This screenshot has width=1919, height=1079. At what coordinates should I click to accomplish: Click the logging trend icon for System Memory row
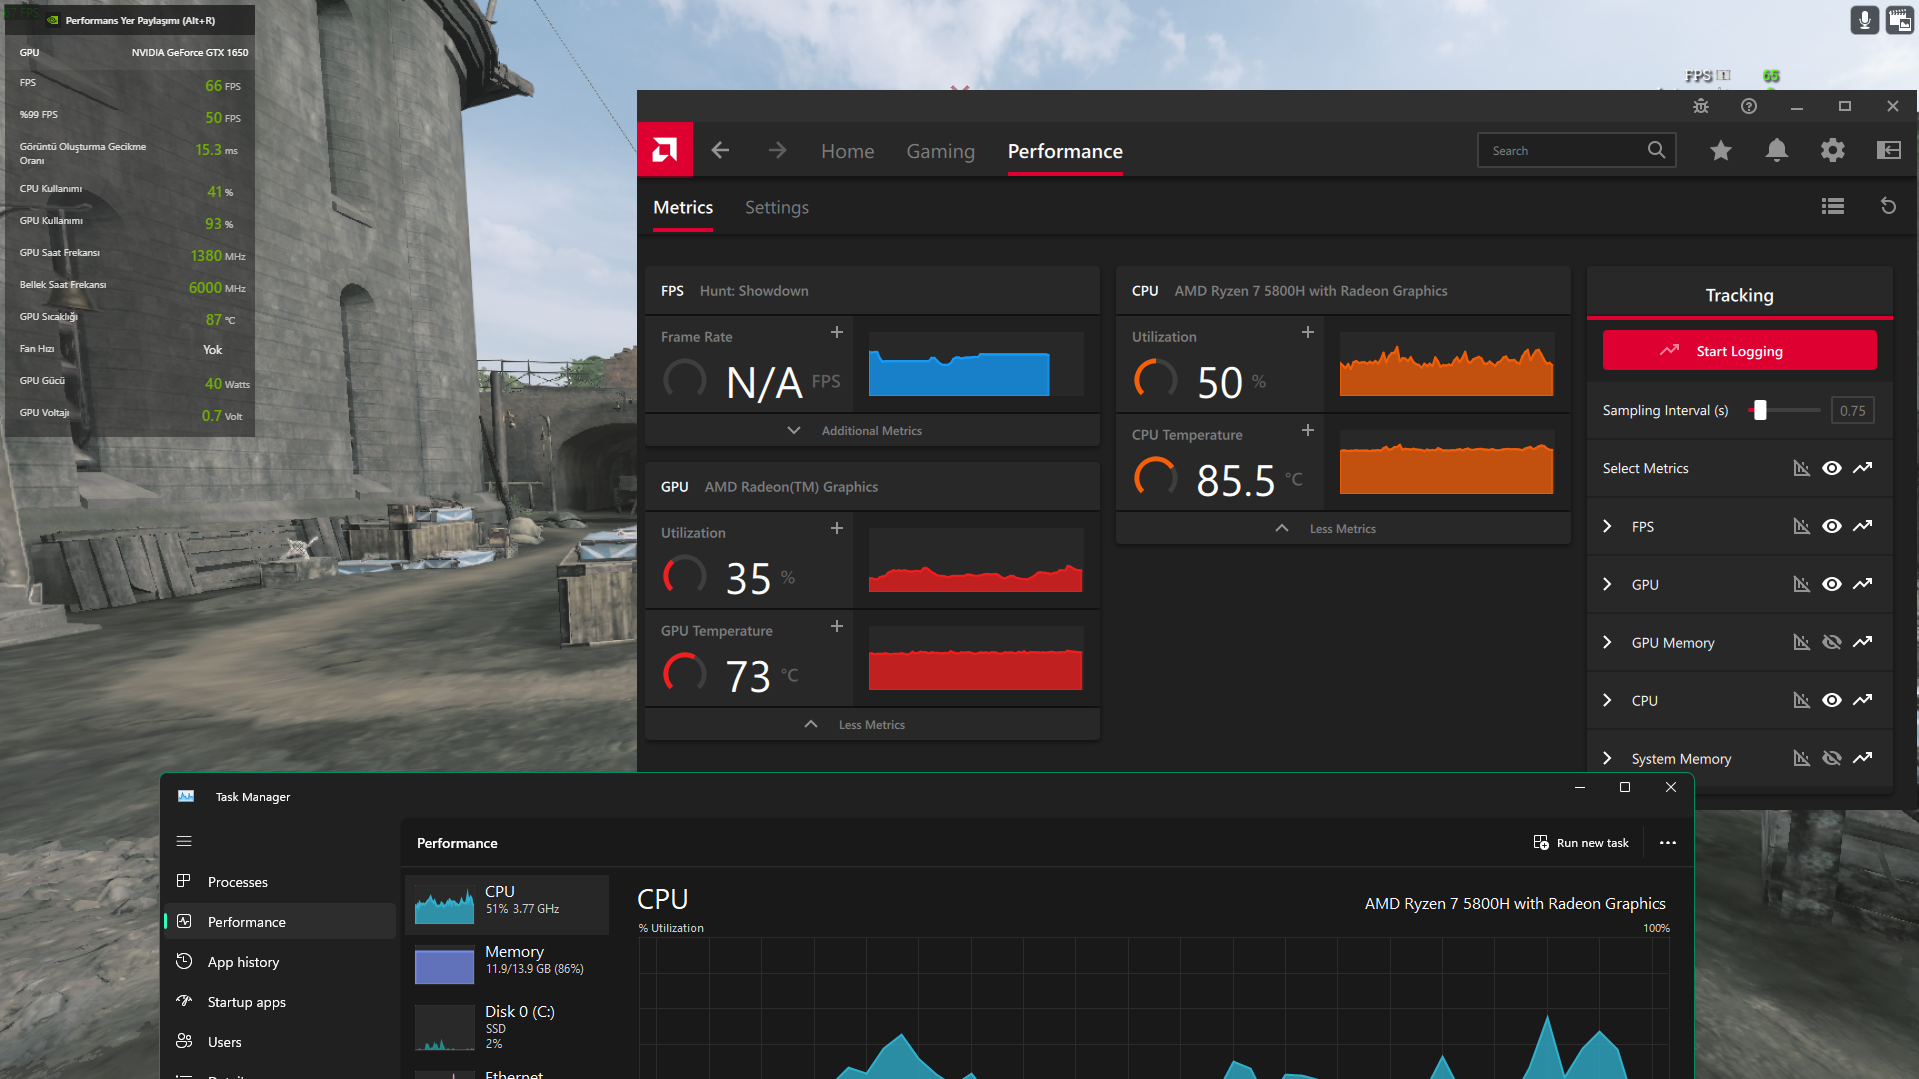(1862, 758)
